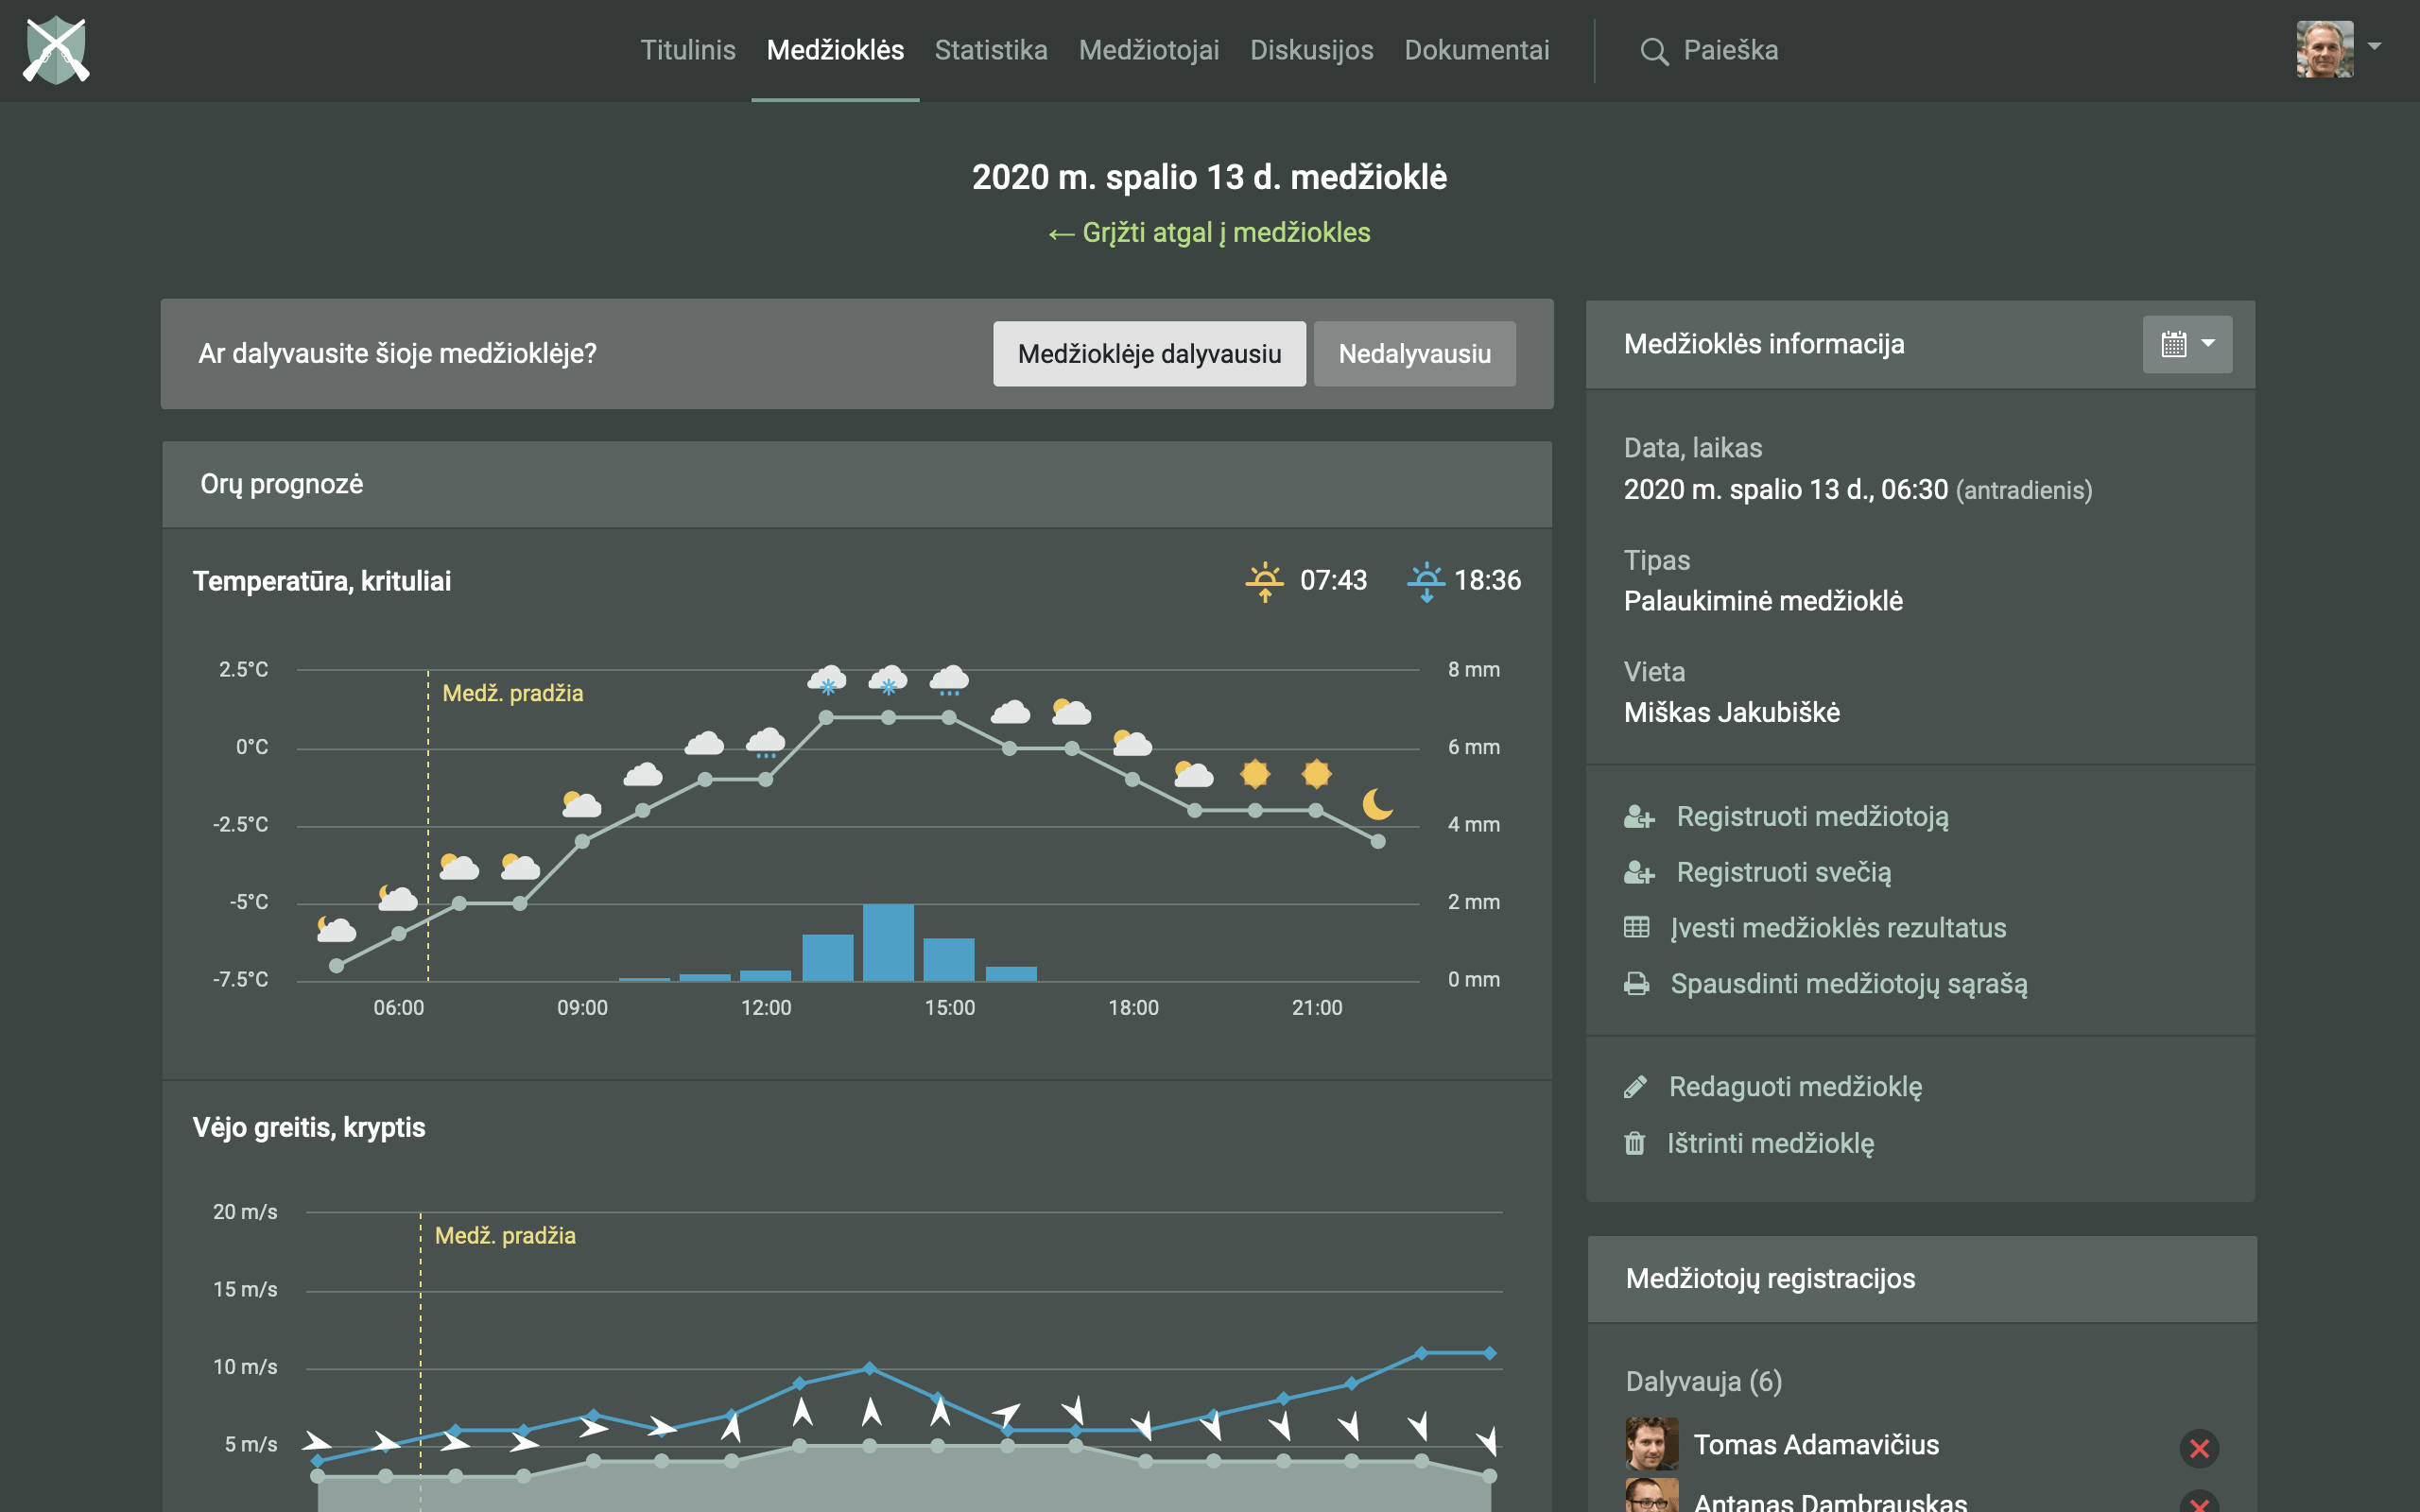Remove Antanas Dambrauskas registration with red X
2420x1512 pixels.
click(2199, 1503)
